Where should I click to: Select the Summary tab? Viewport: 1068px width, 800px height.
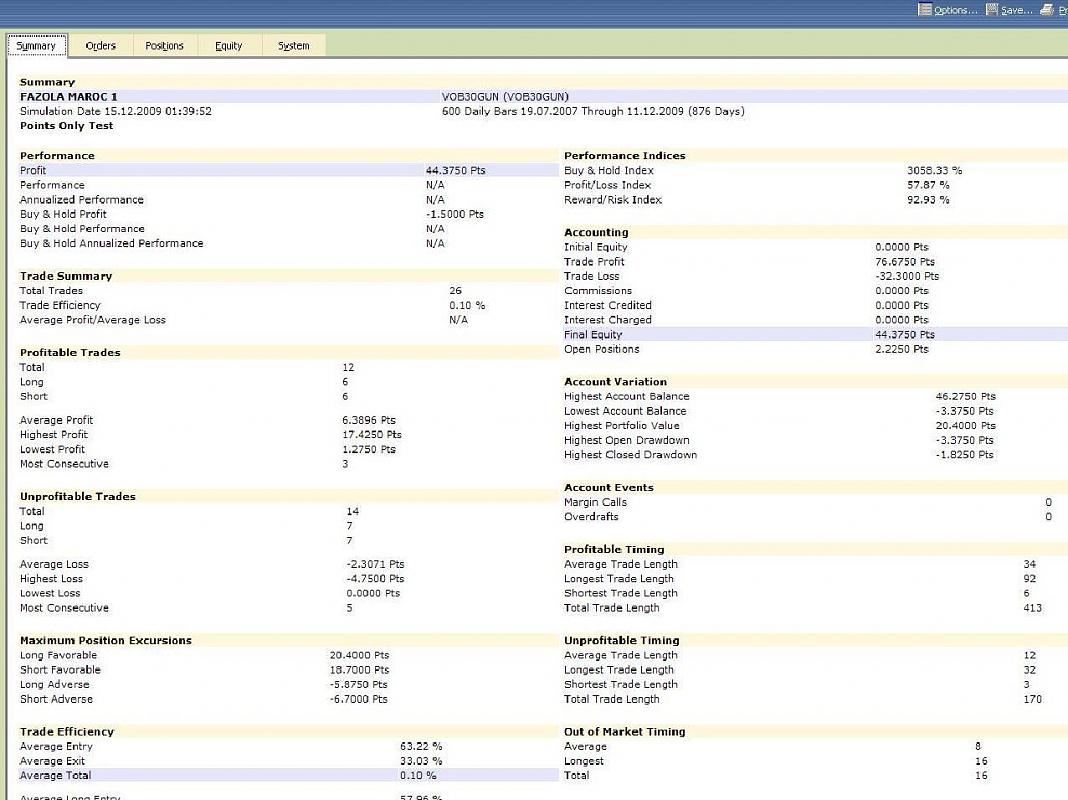coord(37,46)
